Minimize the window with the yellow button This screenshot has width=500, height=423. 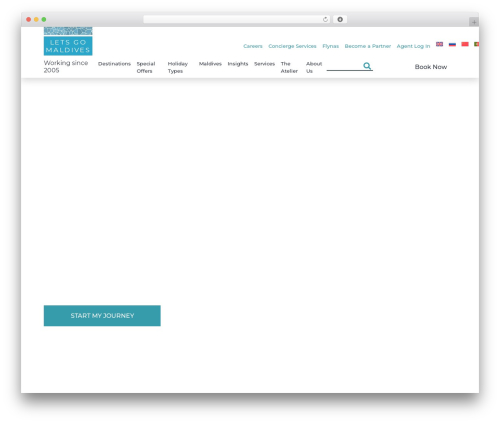pos(36,20)
